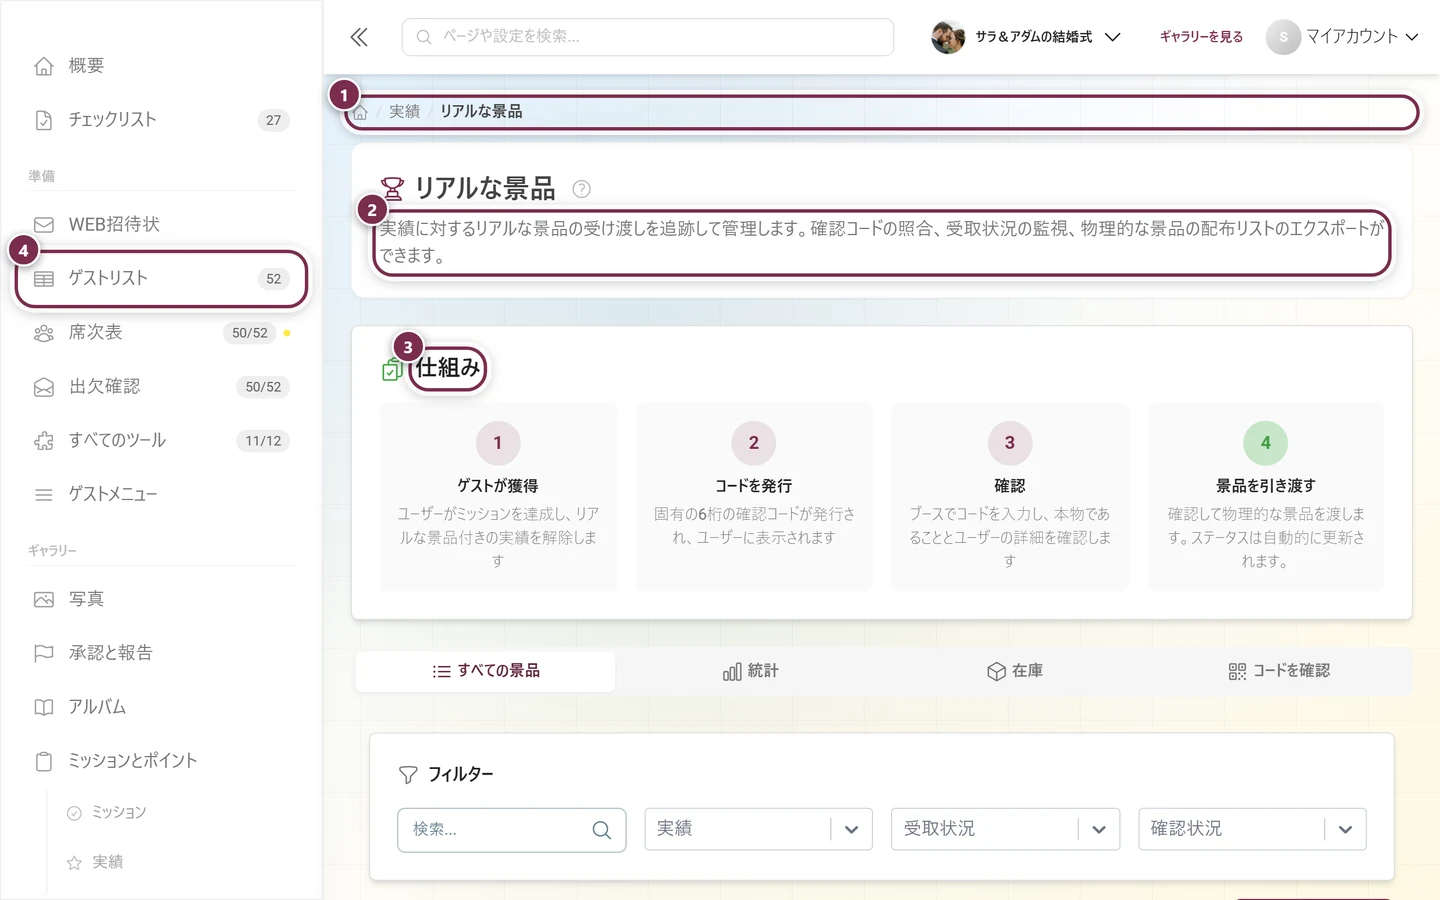Click the すべてのツール puzzle icon

pyautogui.click(x=44, y=441)
